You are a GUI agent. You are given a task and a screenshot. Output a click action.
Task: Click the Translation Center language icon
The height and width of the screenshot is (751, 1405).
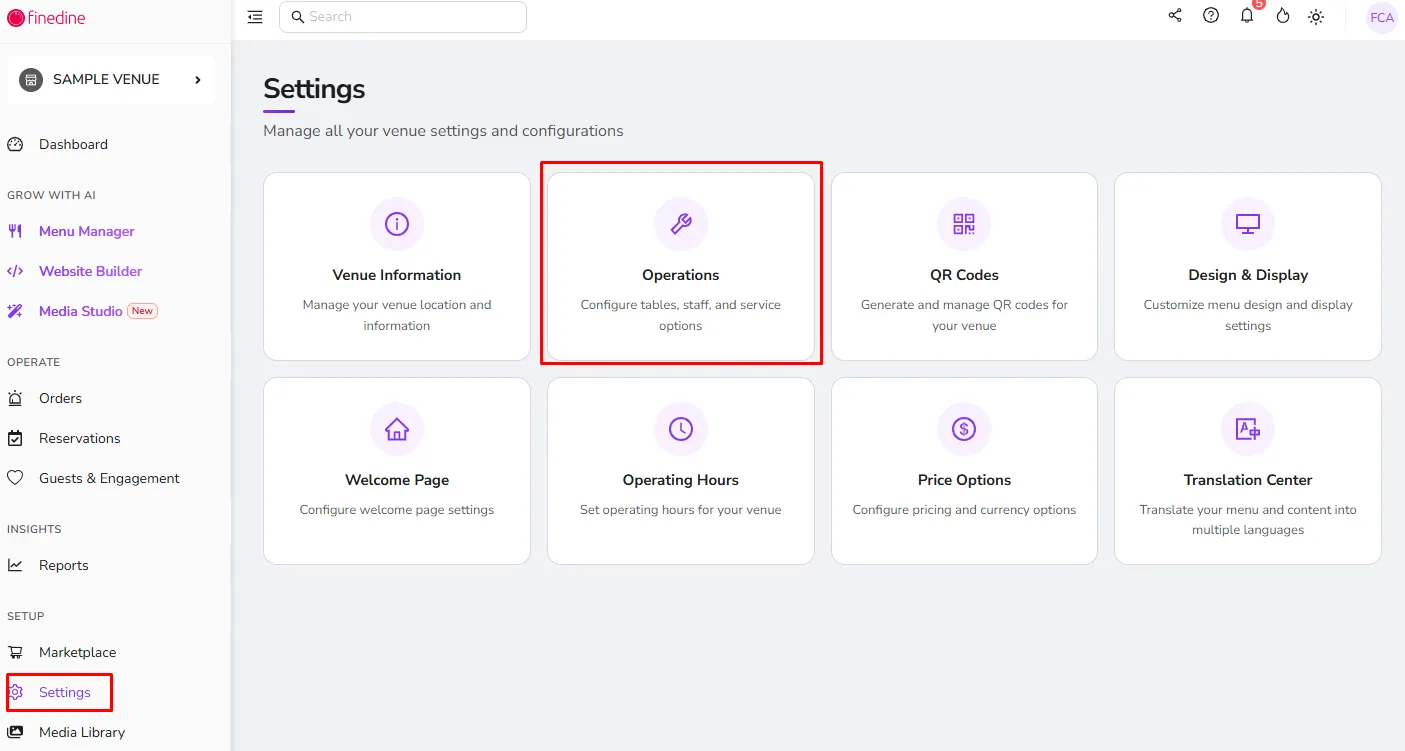point(1248,429)
